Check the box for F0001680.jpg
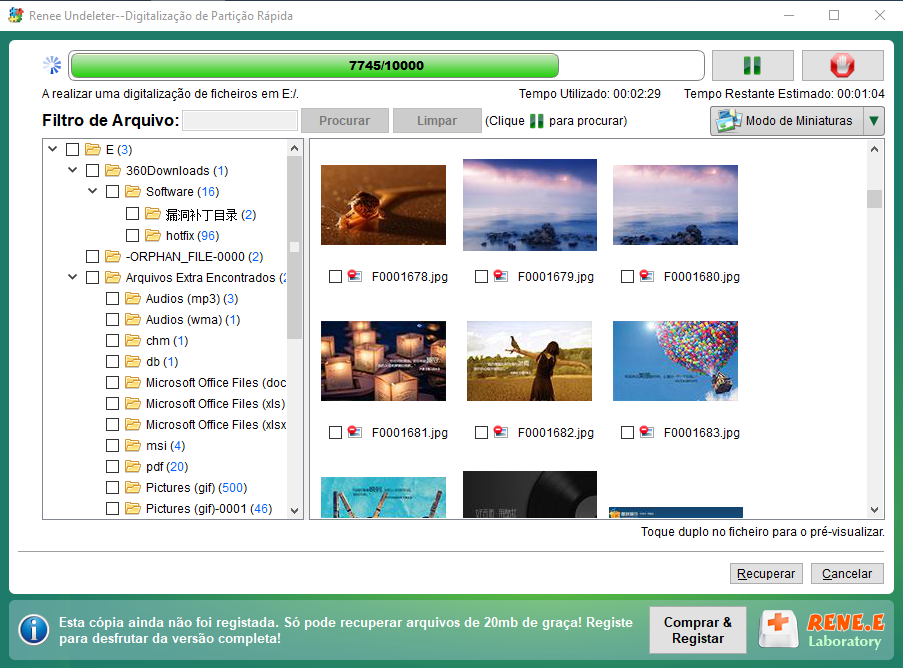The height and width of the screenshot is (668, 903). pos(628,276)
